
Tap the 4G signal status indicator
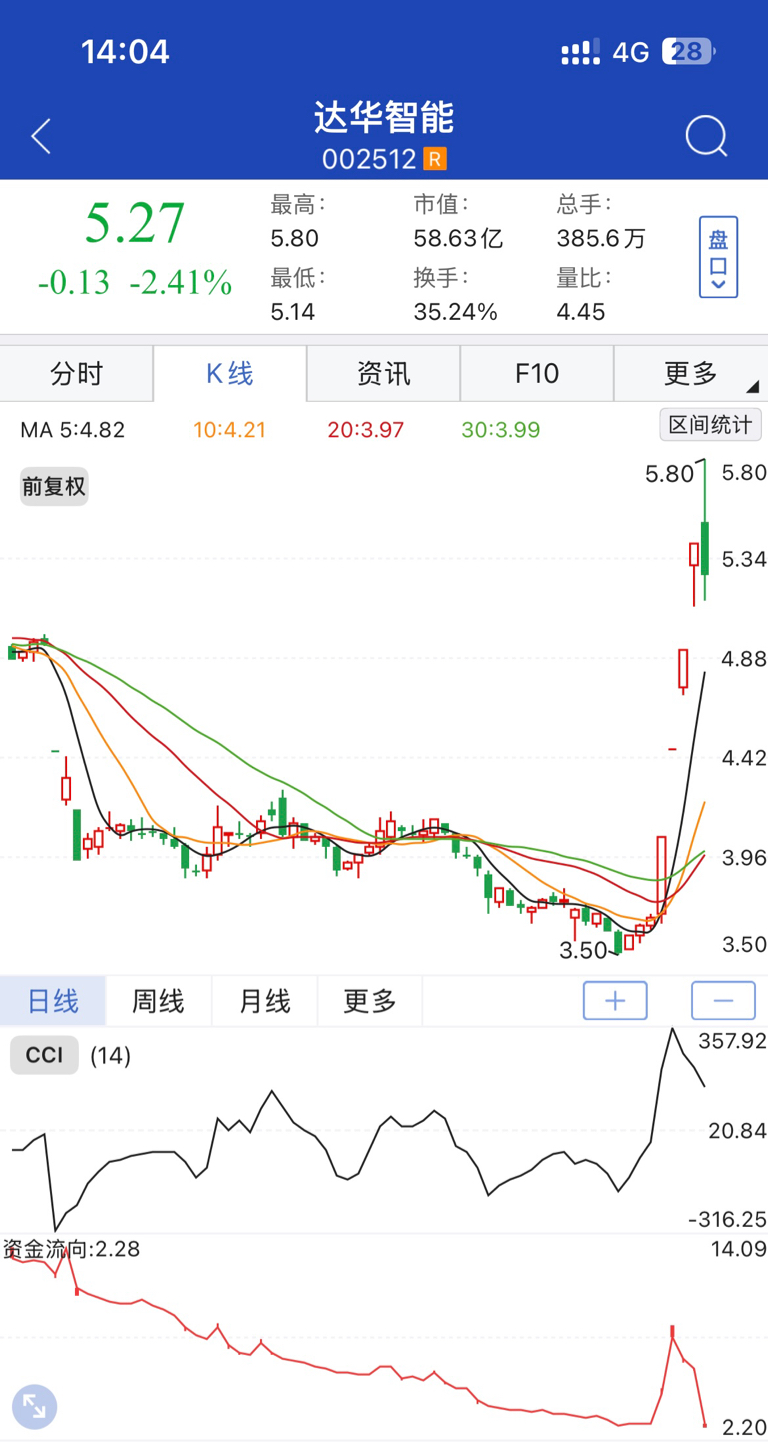(630, 52)
